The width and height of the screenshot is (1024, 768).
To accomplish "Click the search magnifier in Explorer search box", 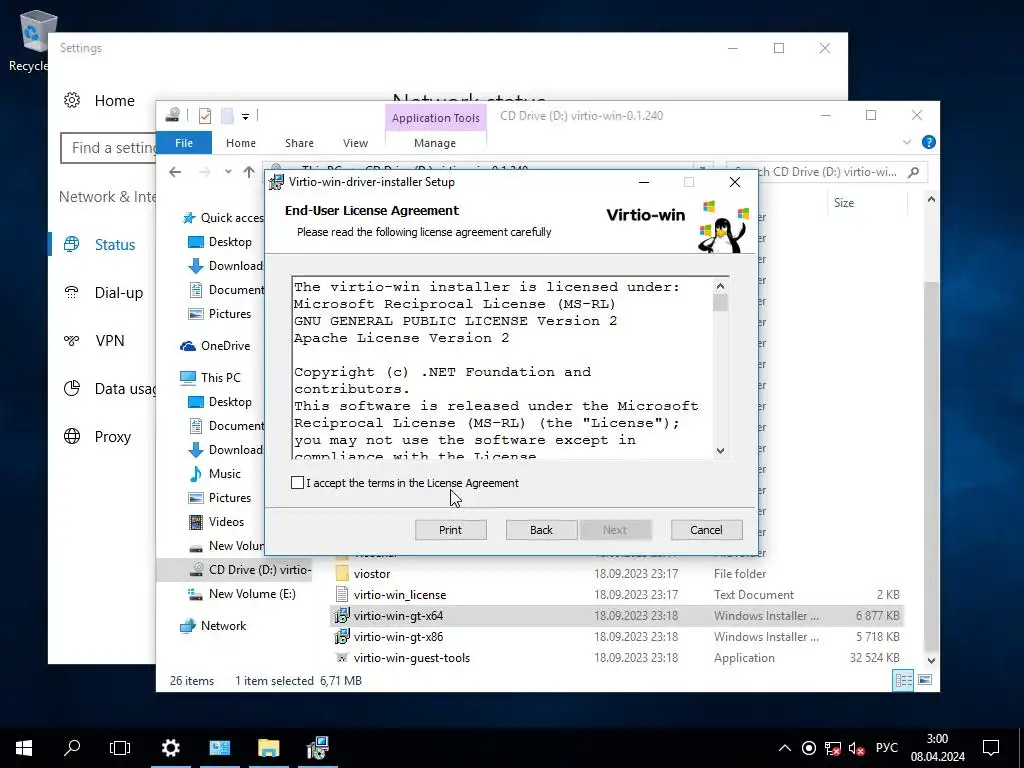I will pos(914,172).
